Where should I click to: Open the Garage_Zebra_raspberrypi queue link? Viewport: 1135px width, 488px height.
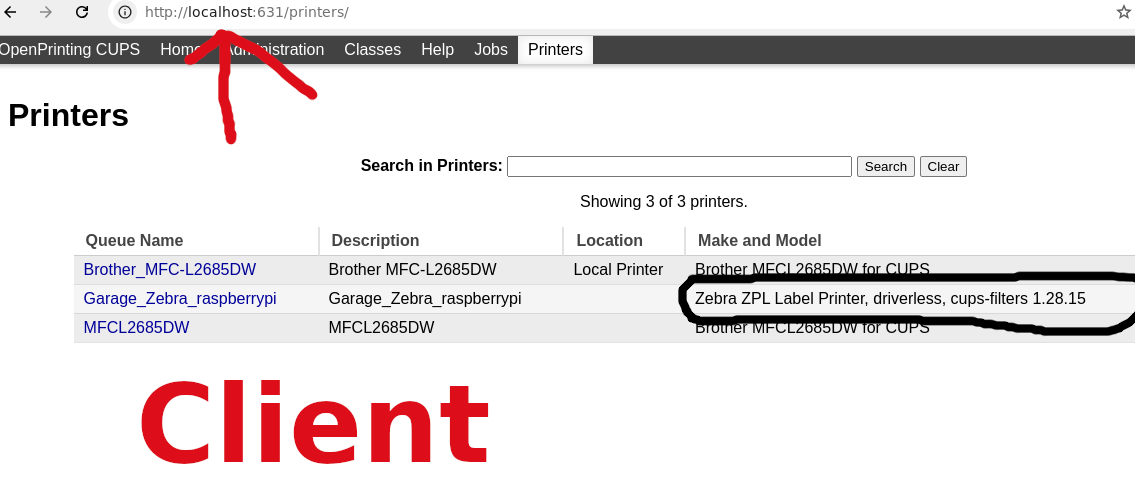point(180,299)
